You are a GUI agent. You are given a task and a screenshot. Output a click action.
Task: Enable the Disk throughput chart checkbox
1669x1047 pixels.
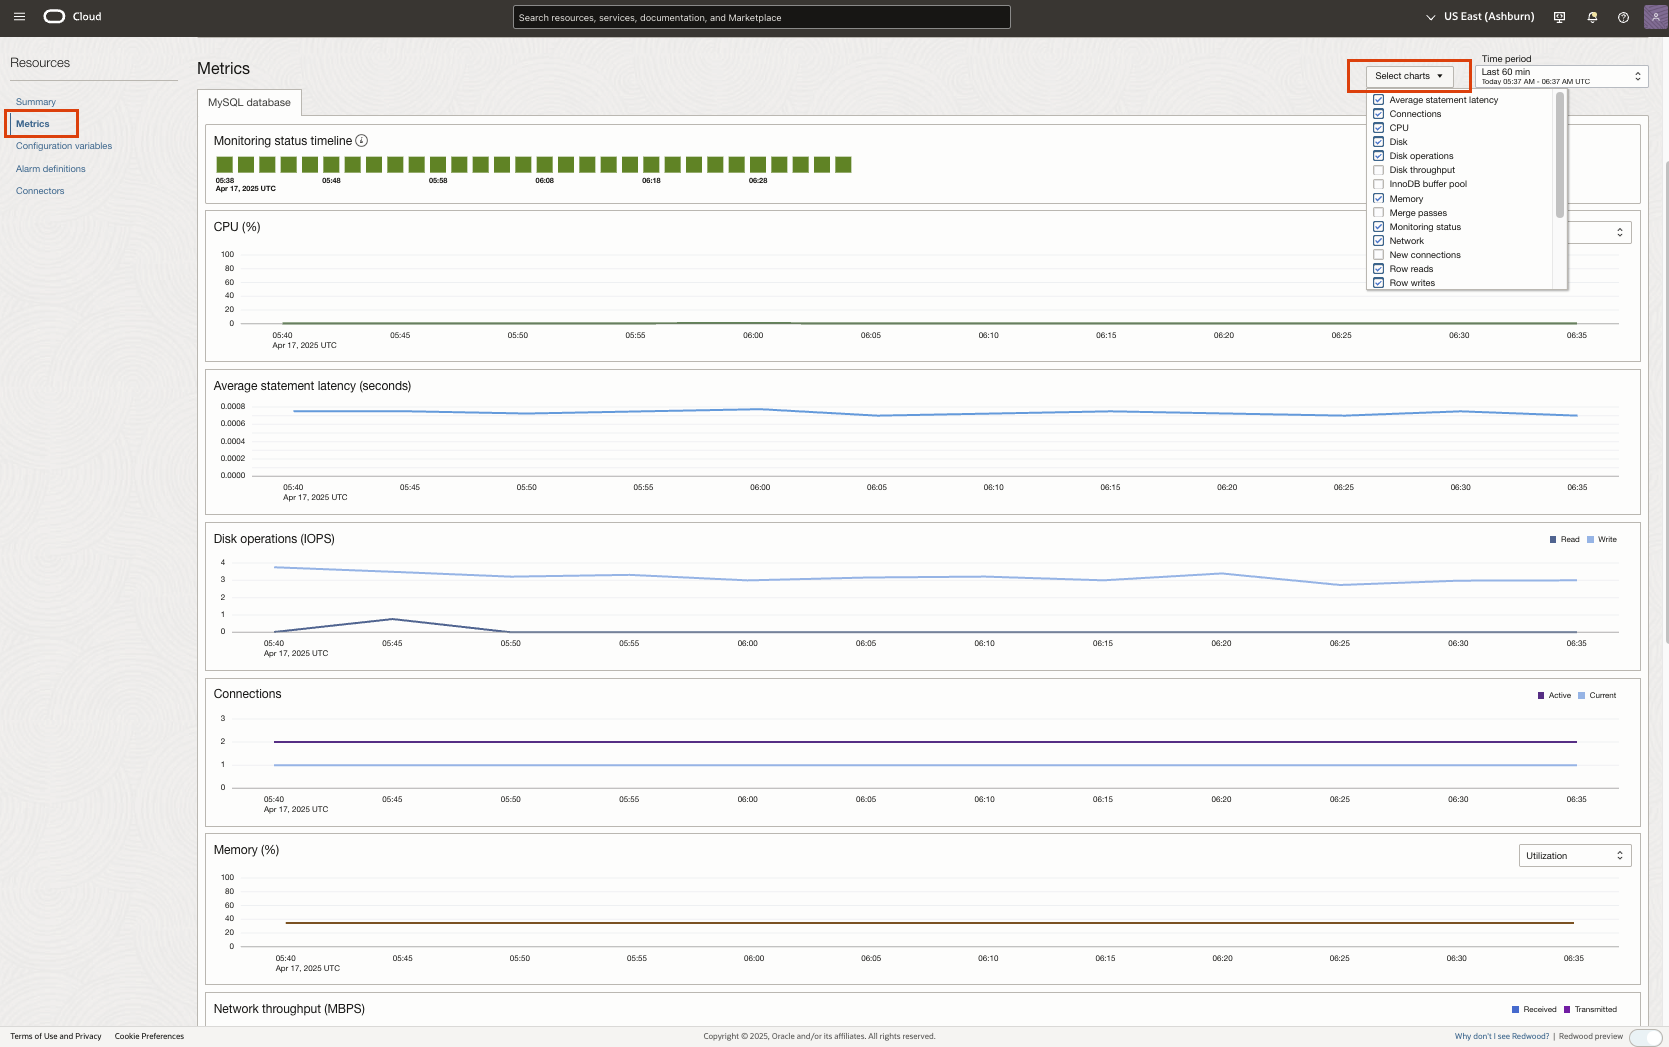point(1378,170)
